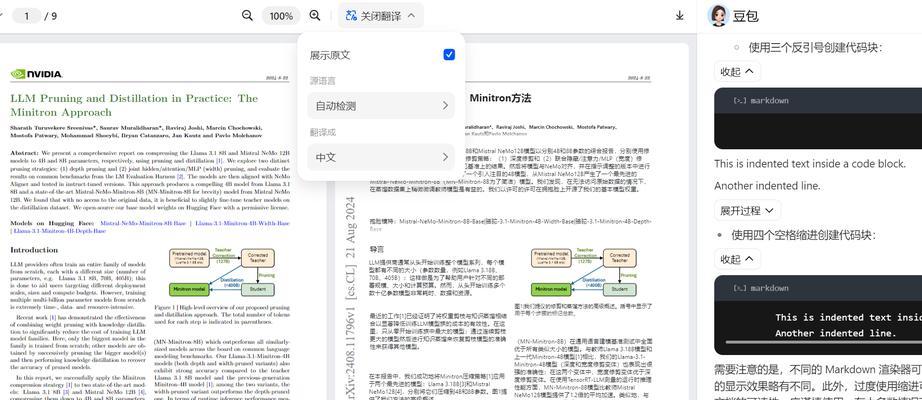
Task: Click the Figure 1 caption in the original page
Action: 222,314
